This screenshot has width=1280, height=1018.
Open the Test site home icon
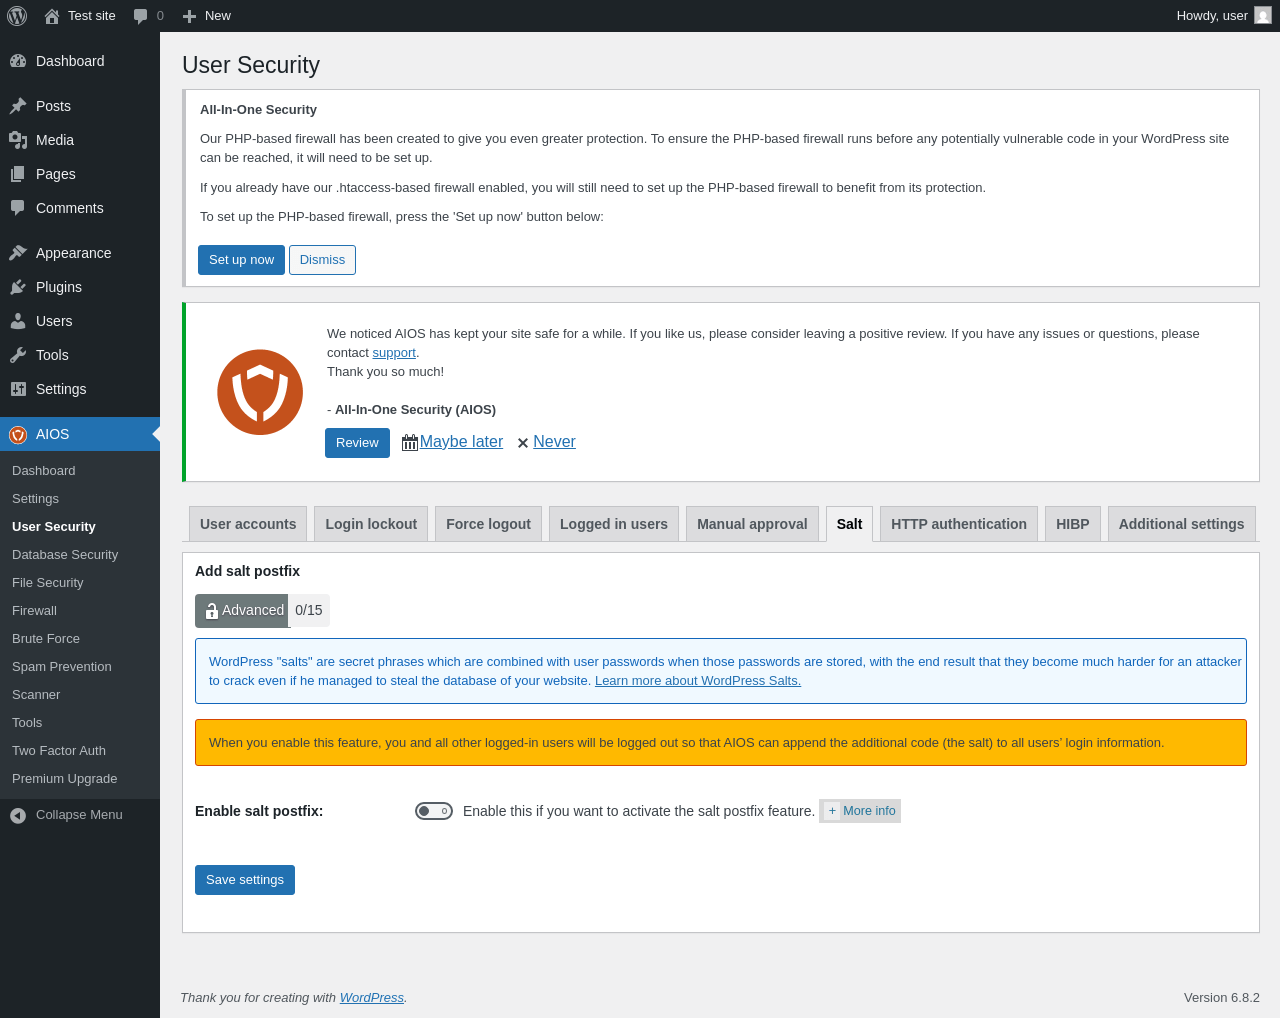(x=52, y=16)
